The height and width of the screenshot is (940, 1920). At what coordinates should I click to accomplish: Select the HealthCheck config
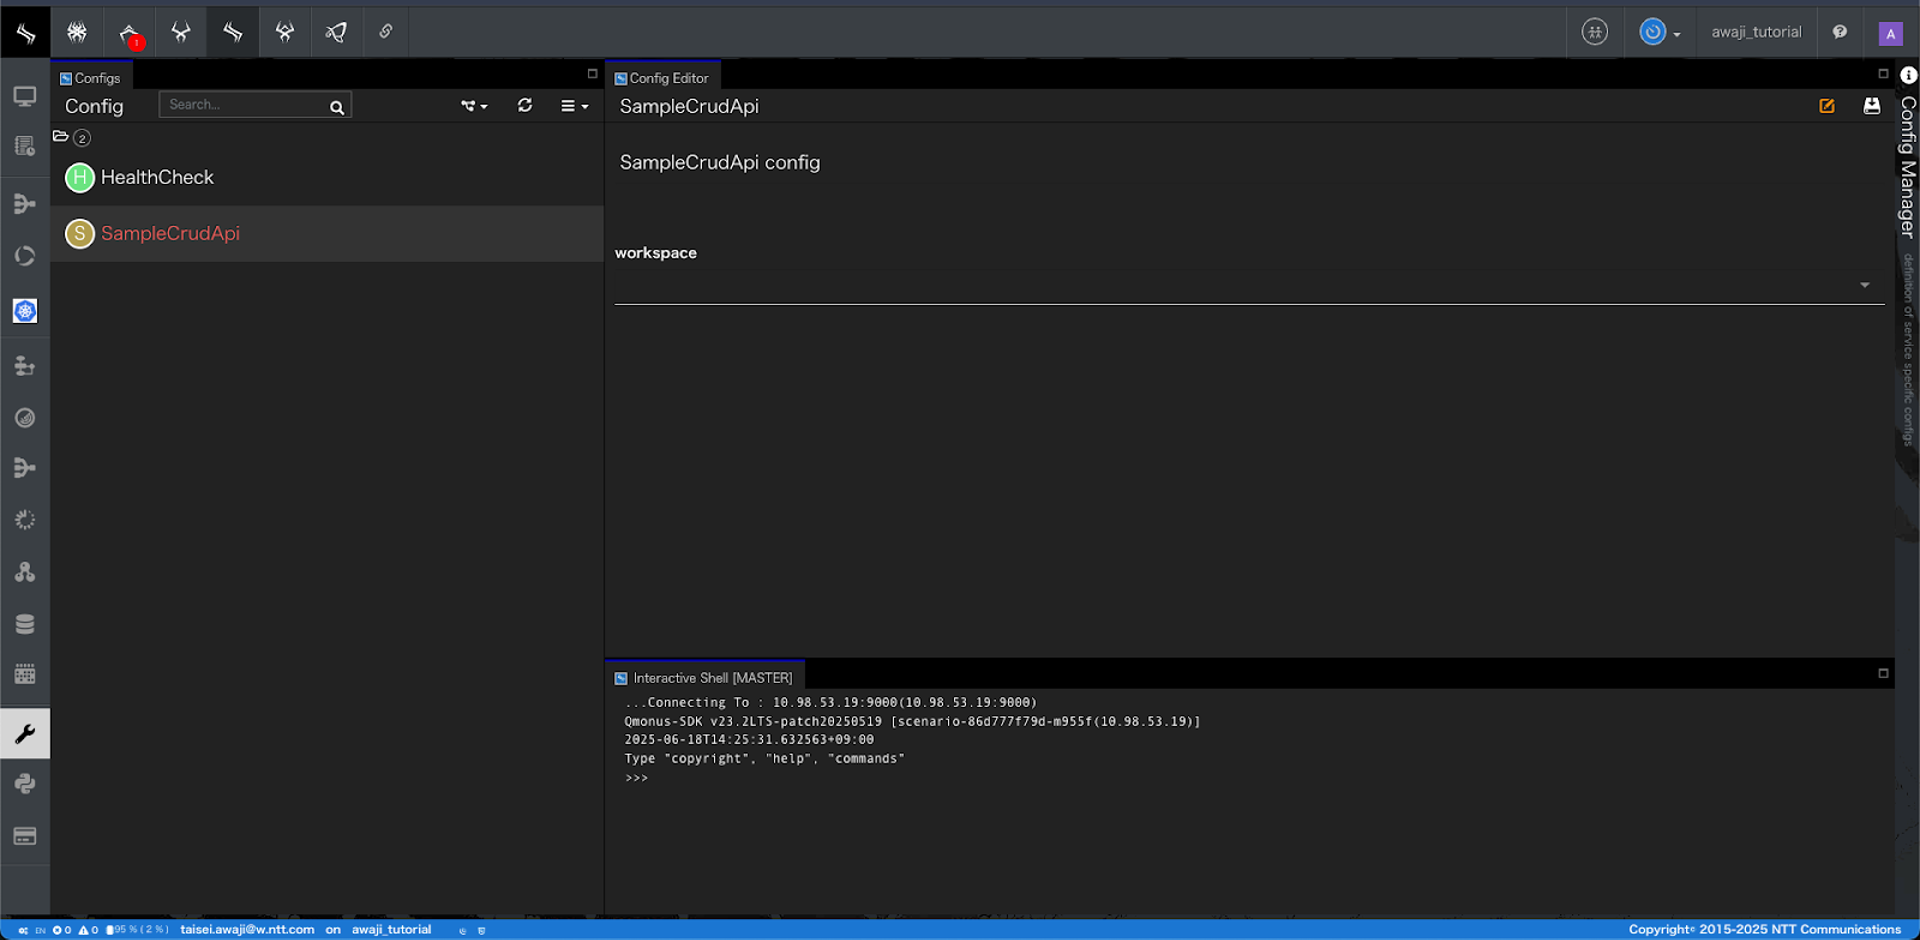click(x=157, y=177)
